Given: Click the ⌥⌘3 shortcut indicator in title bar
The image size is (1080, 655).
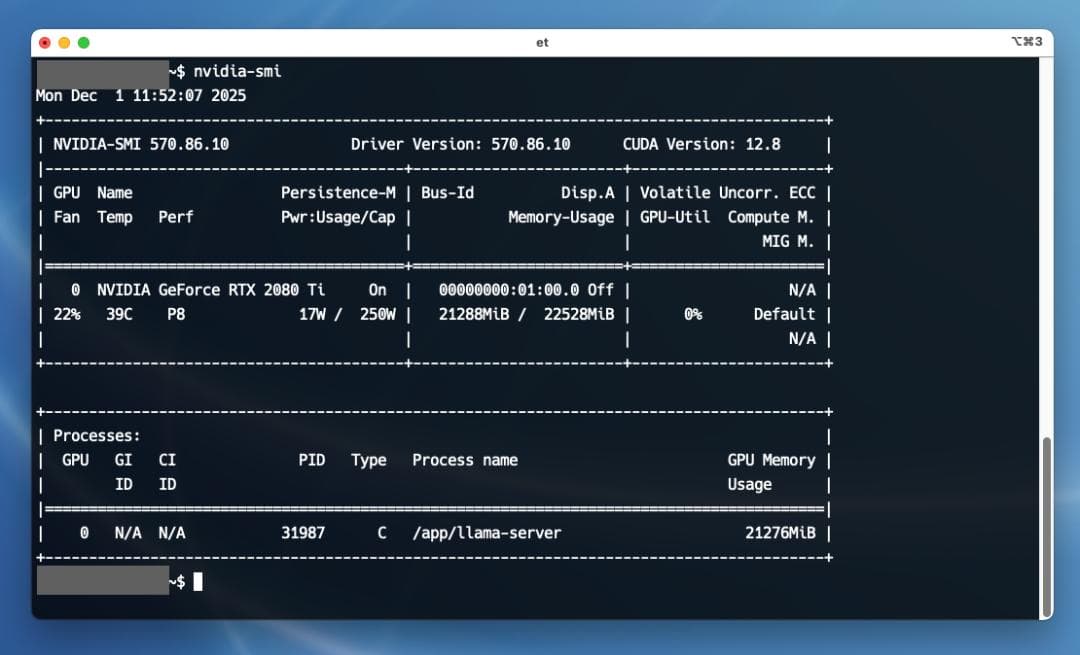Looking at the screenshot, I should [x=1027, y=42].
